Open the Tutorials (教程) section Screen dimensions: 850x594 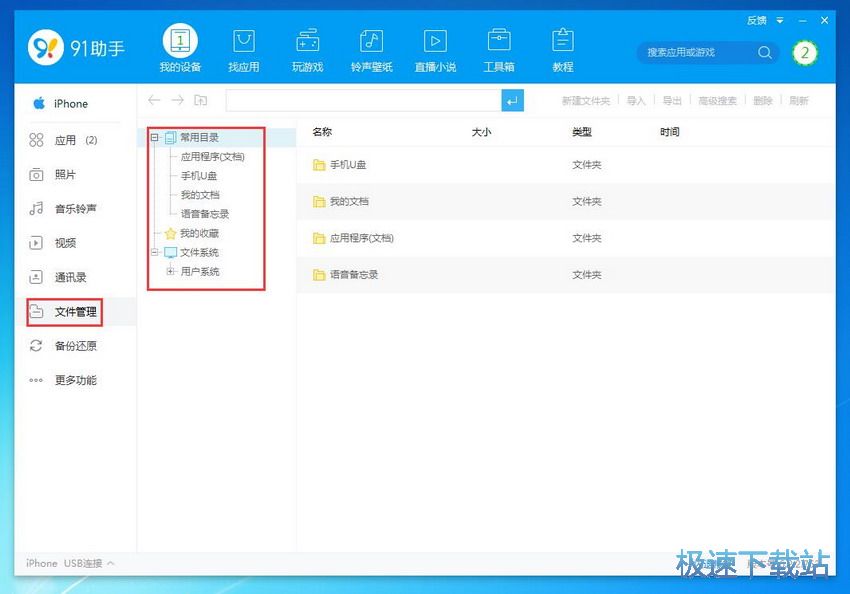coord(563,50)
